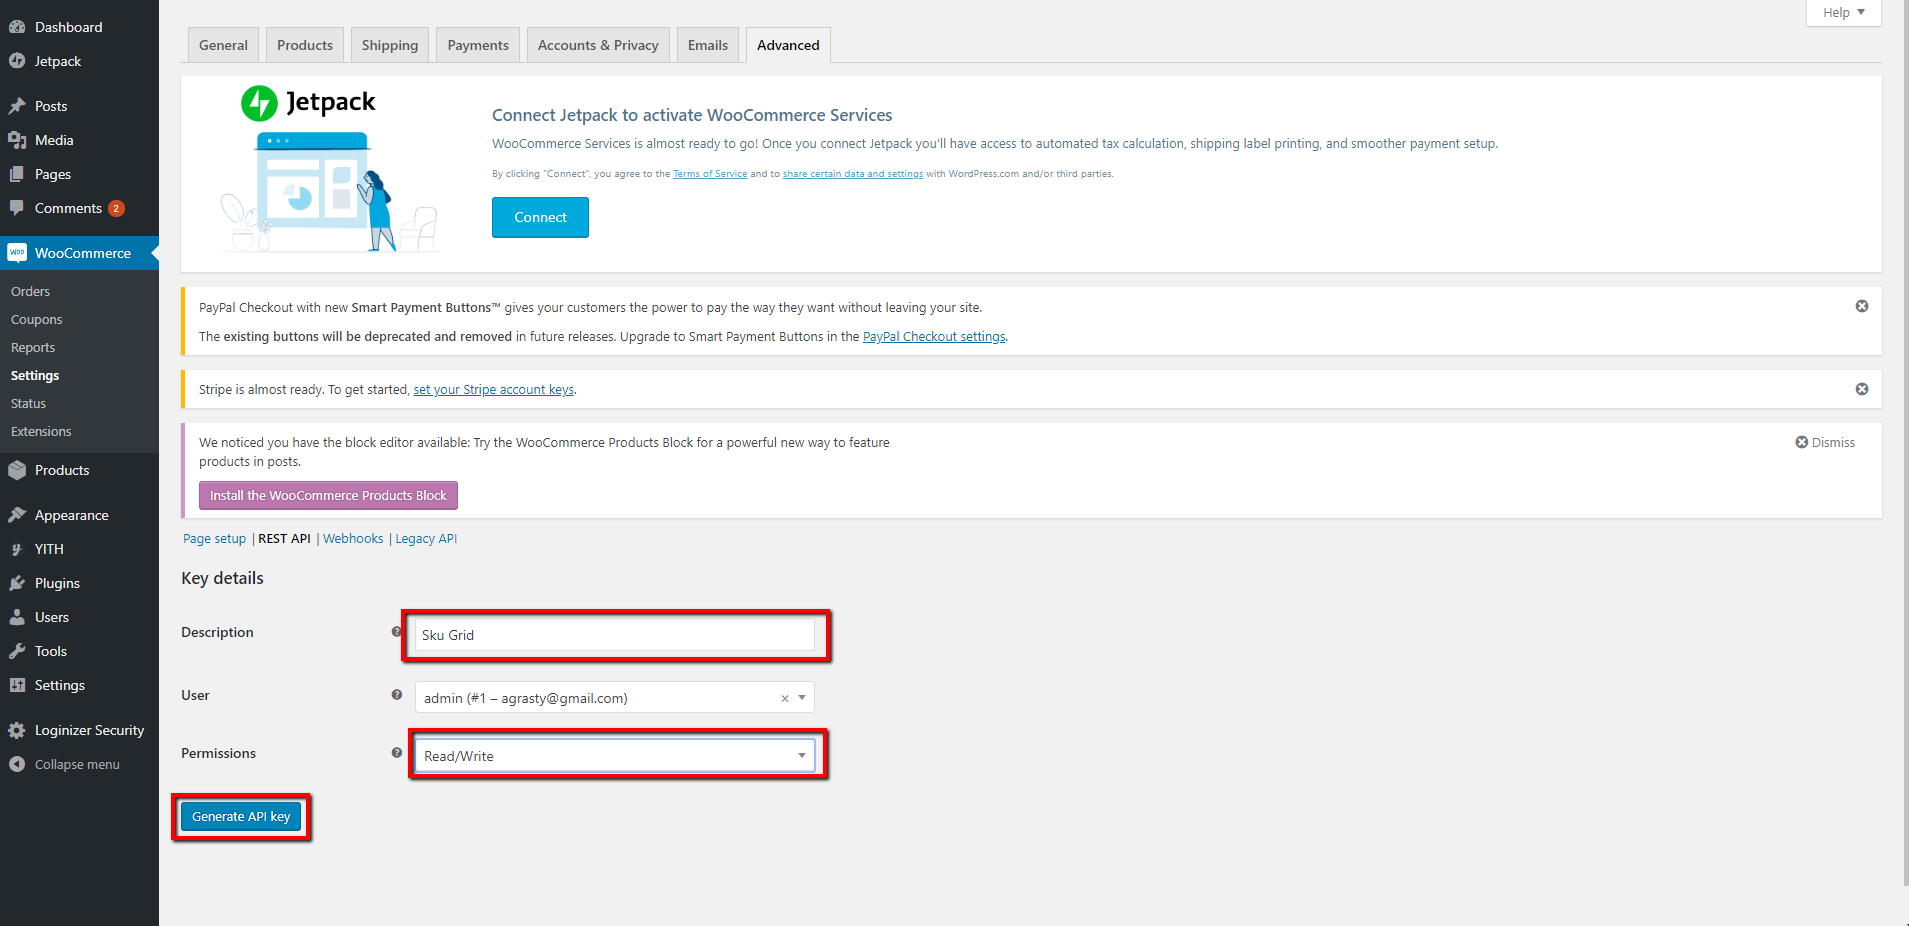Dismiss the Stripe notice
Image resolution: width=1909 pixels, height=926 pixels.
tap(1862, 389)
